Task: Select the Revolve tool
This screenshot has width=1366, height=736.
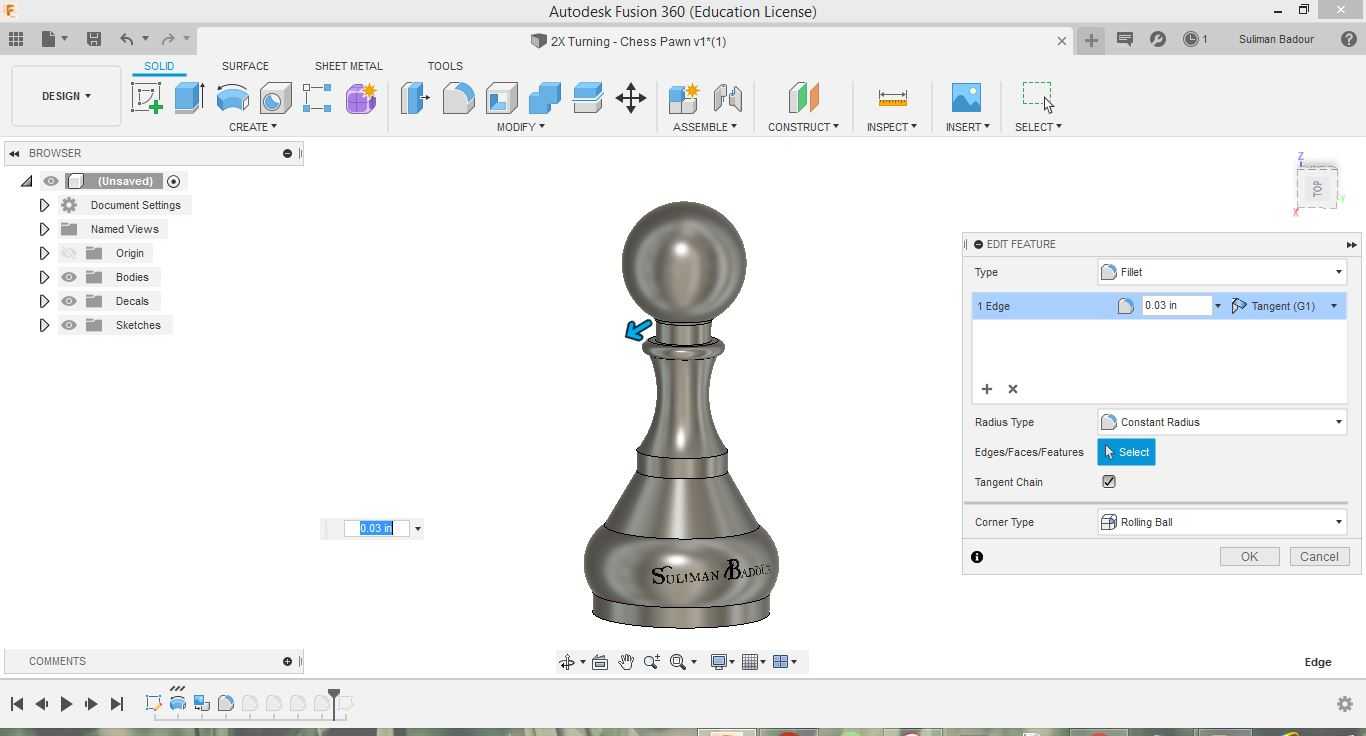Action: [232, 98]
